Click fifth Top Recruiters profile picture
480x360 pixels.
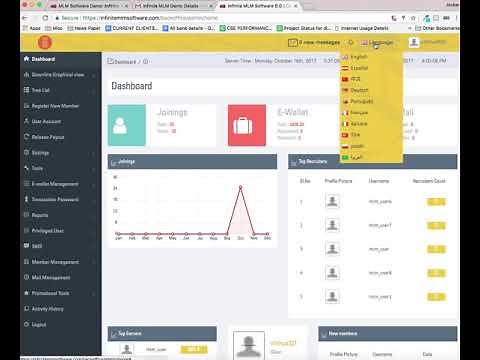click(332, 296)
